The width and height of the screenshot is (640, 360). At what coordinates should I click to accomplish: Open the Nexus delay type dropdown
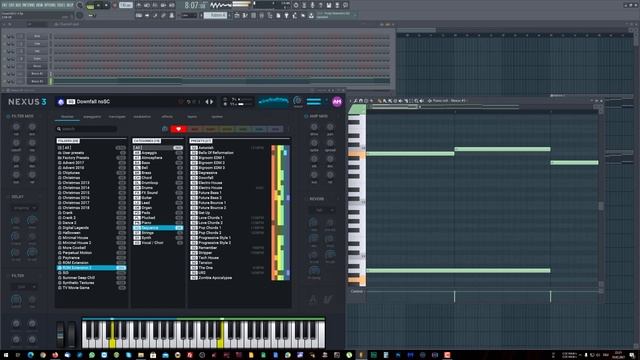click(24, 208)
